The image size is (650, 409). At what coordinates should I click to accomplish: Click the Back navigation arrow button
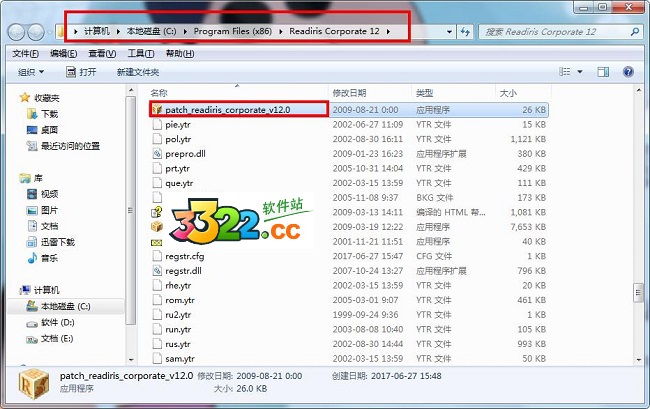[x=16, y=32]
